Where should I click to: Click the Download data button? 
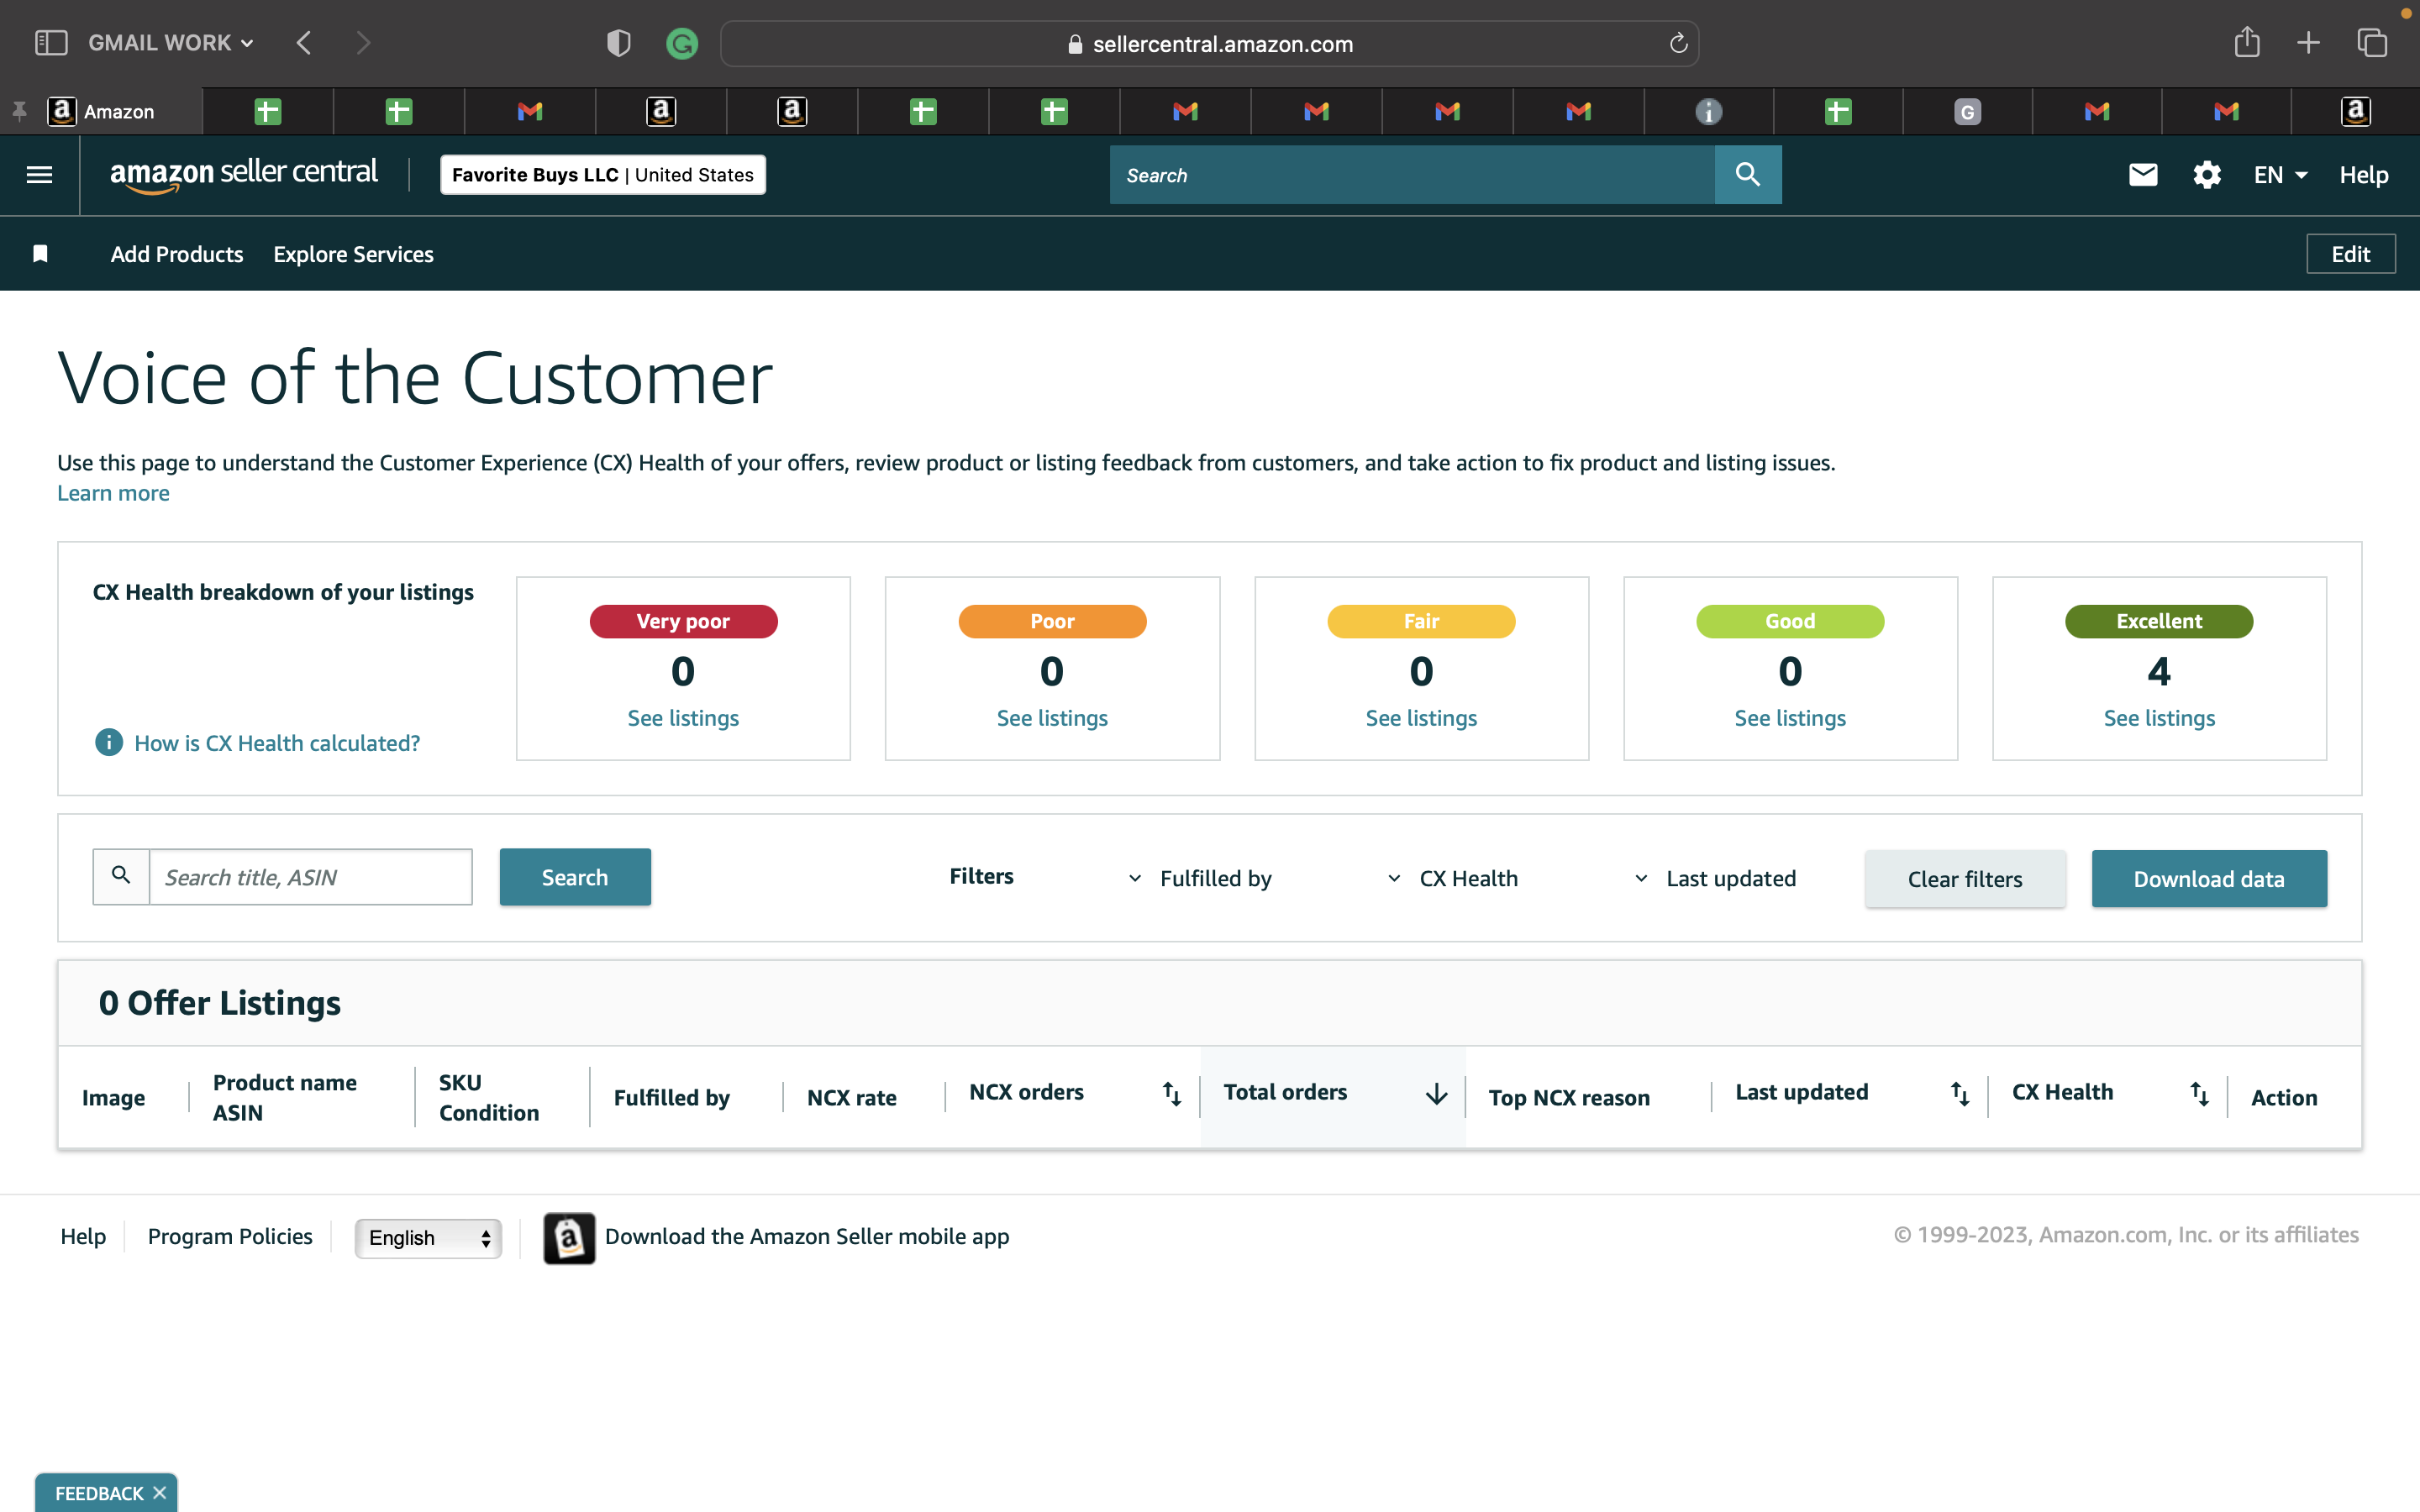tap(2209, 879)
